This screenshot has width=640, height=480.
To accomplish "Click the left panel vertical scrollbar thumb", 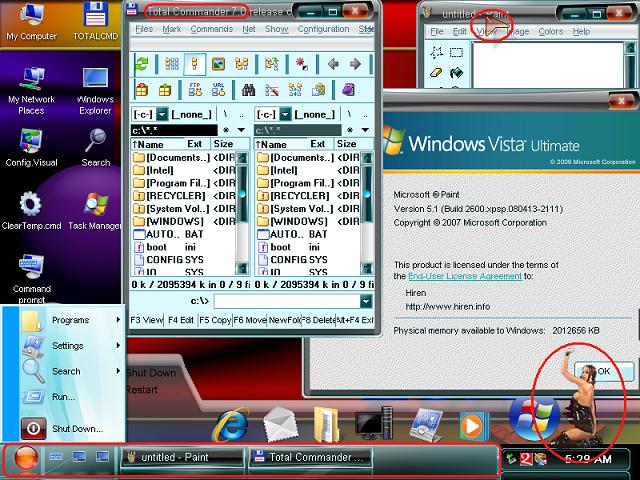I will (x=242, y=193).
